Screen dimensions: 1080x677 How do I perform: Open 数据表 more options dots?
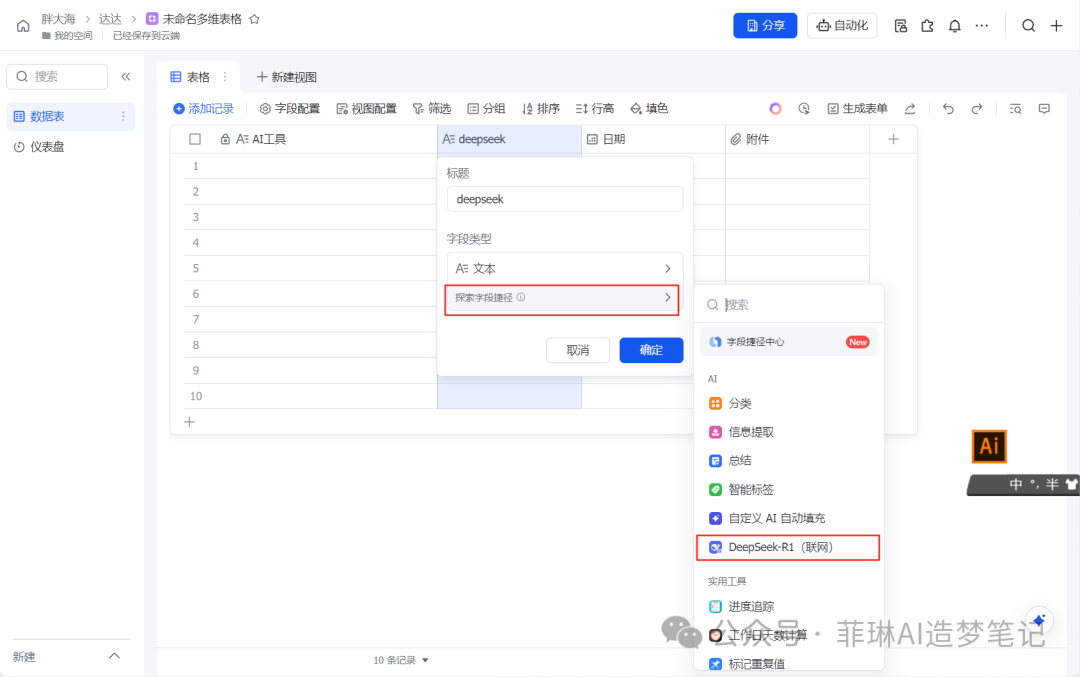123,116
